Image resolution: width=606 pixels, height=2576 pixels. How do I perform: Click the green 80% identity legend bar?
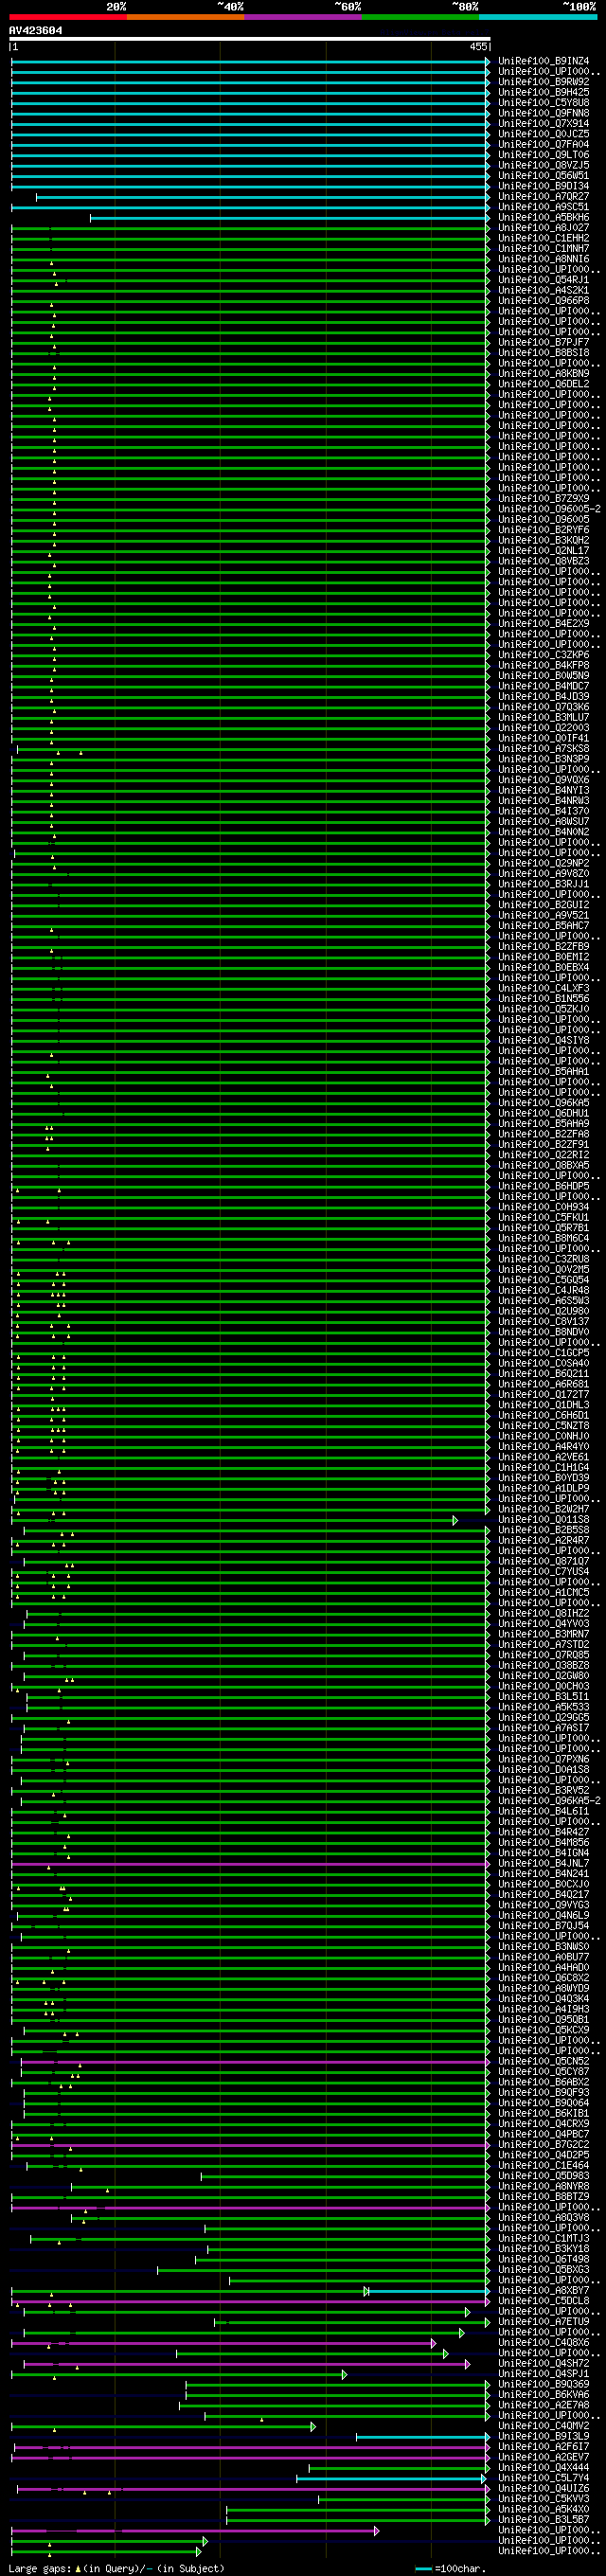420,17
